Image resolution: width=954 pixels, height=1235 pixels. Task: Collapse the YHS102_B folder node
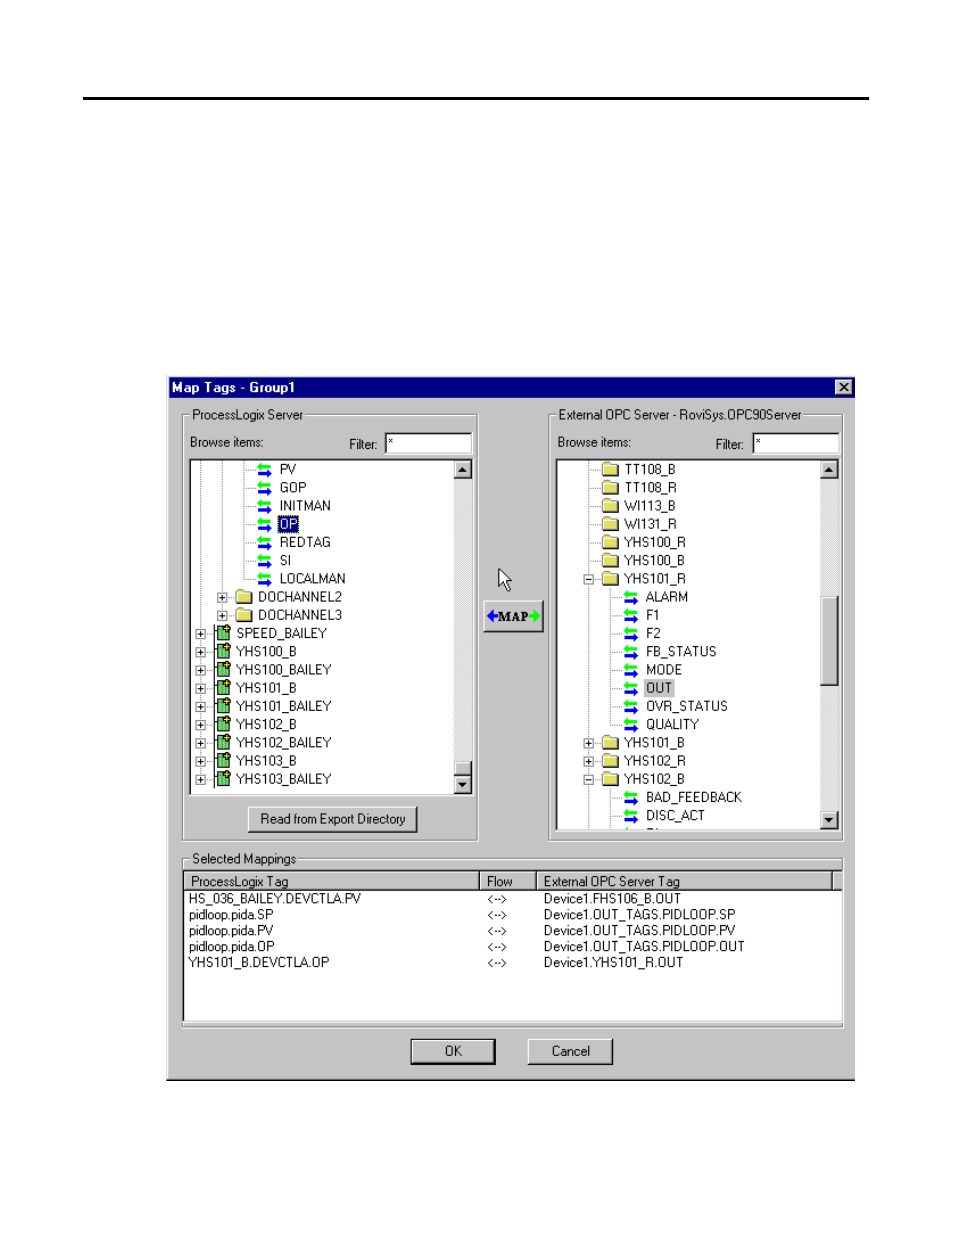pyautogui.click(x=589, y=780)
